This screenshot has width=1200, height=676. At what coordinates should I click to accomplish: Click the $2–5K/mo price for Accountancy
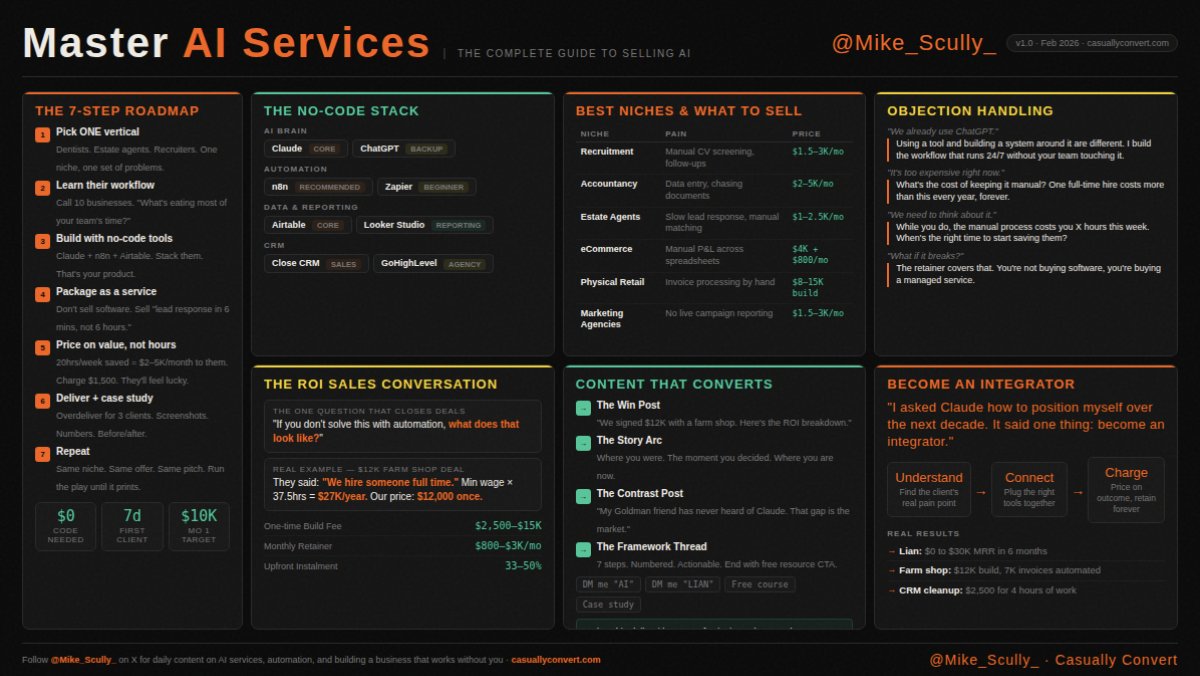point(812,184)
